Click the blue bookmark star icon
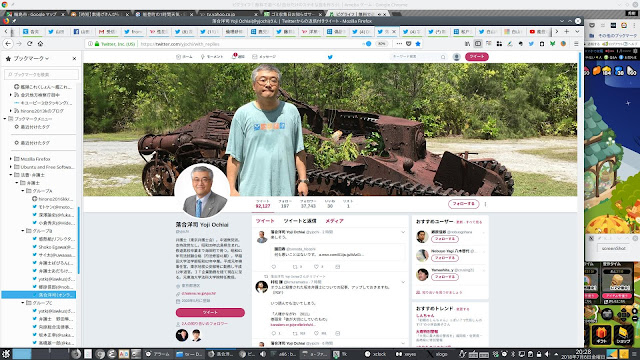The height and width of the screenshot is (360, 640). (x=418, y=44)
